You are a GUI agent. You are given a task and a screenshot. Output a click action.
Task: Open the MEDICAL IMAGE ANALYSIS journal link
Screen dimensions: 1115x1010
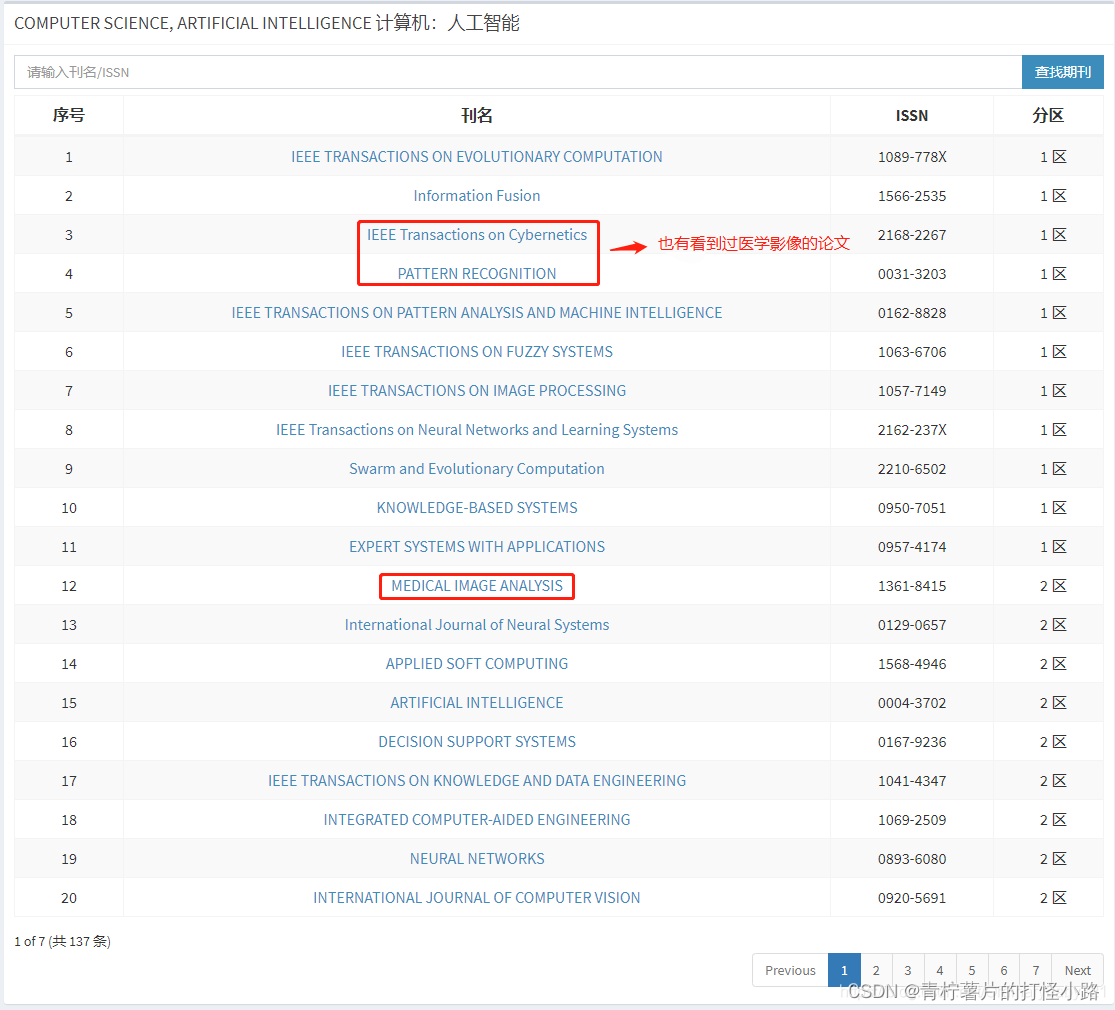point(476,586)
